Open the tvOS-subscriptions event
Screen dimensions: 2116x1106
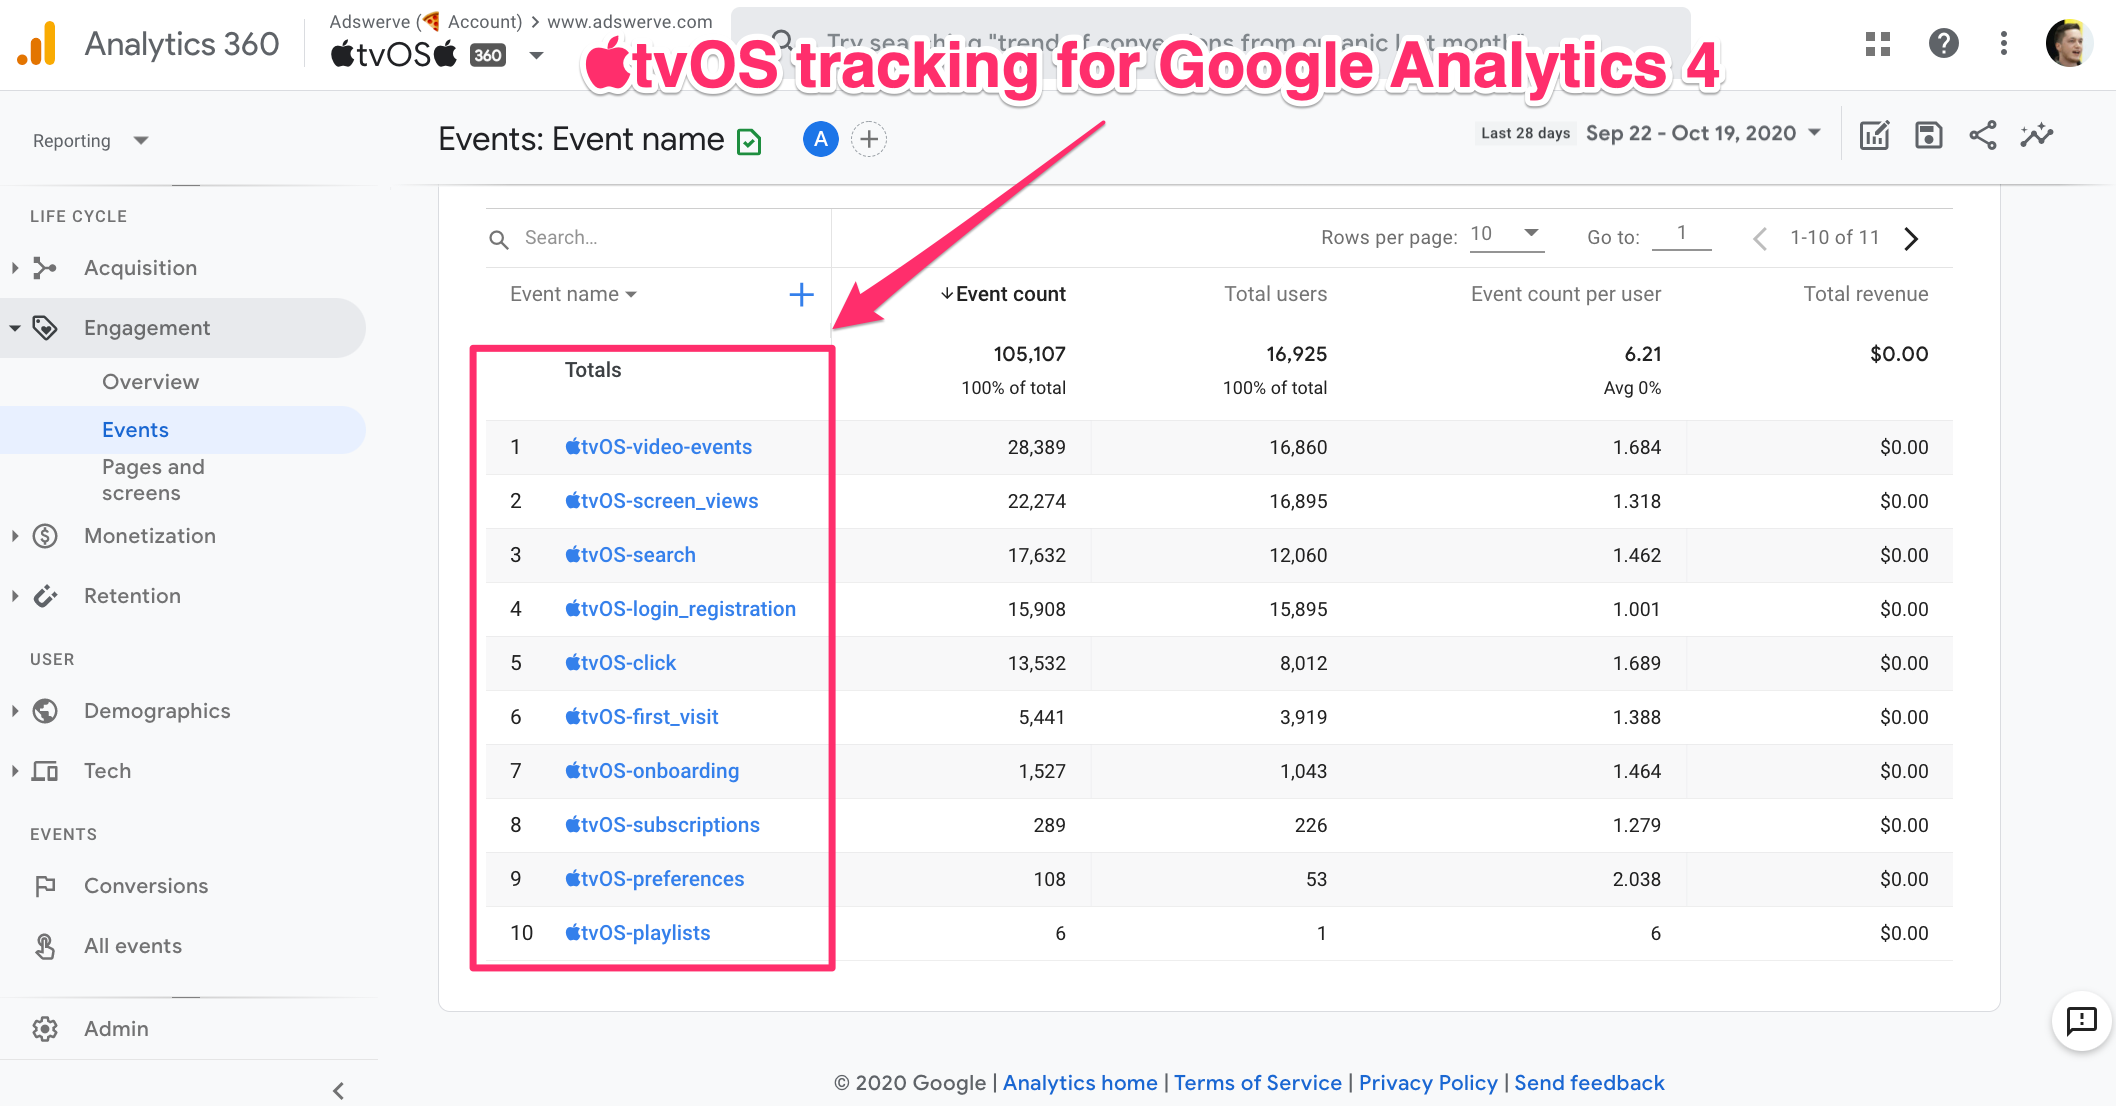(x=662, y=825)
